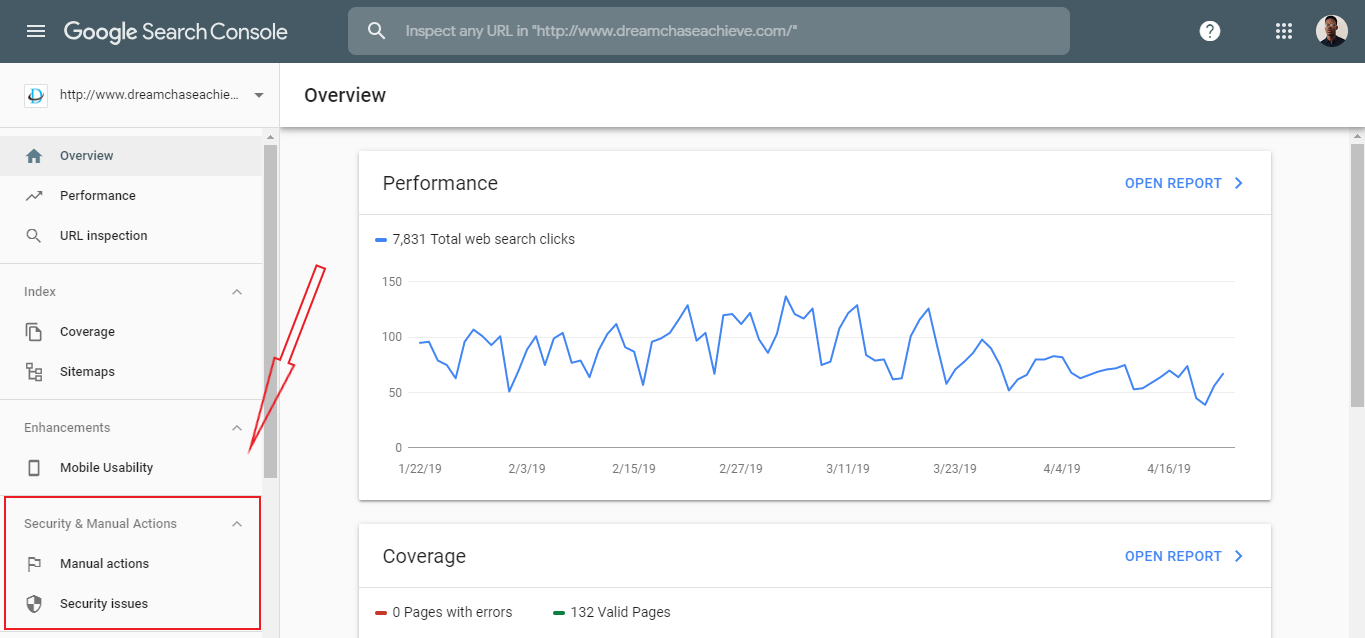The width and height of the screenshot is (1365, 638).
Task: Collapse the Index section
Action: (237, 292)
